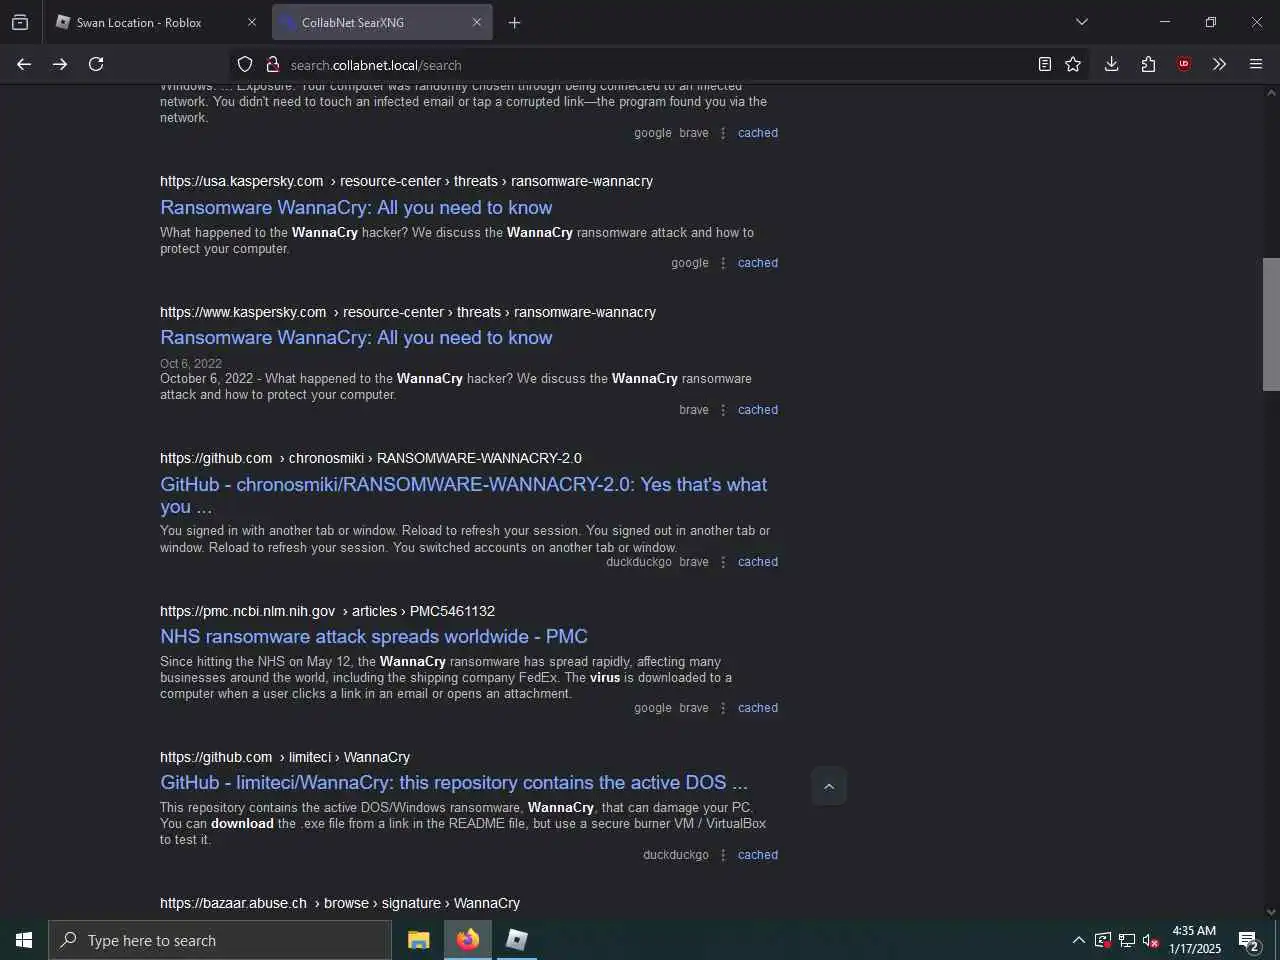Screen dimensions: 1280x960
Task: Open www.kaspersky.com Ransomware WannaCry result
Action: pyautogui.click(x=356, y=337)
